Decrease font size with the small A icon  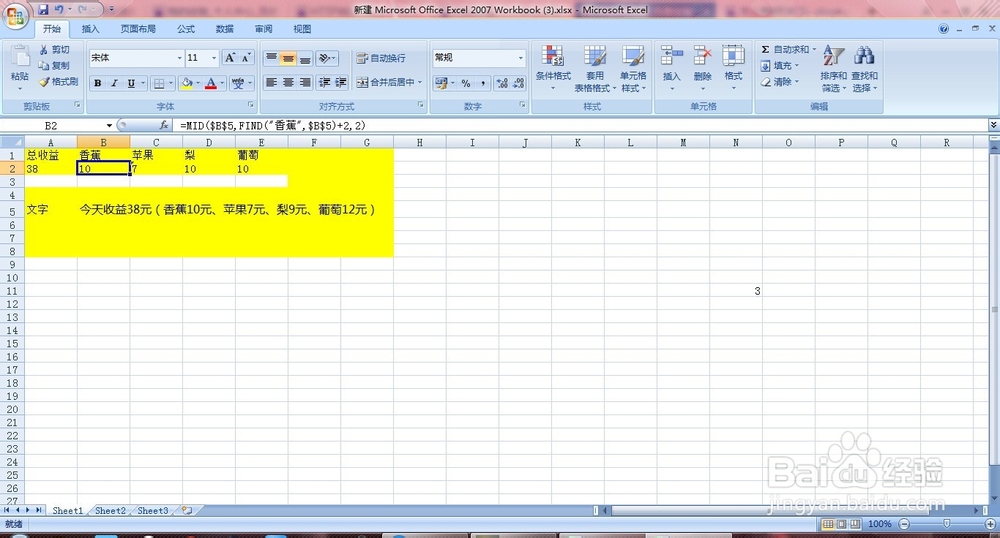tap(246, 58)
